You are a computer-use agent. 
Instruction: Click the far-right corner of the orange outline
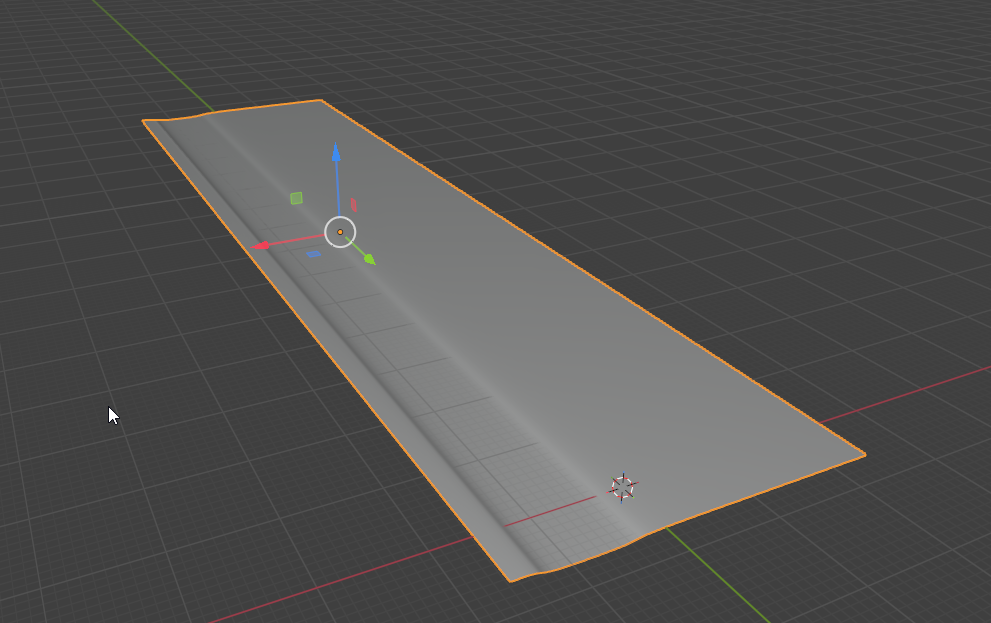tap(864, 455)
